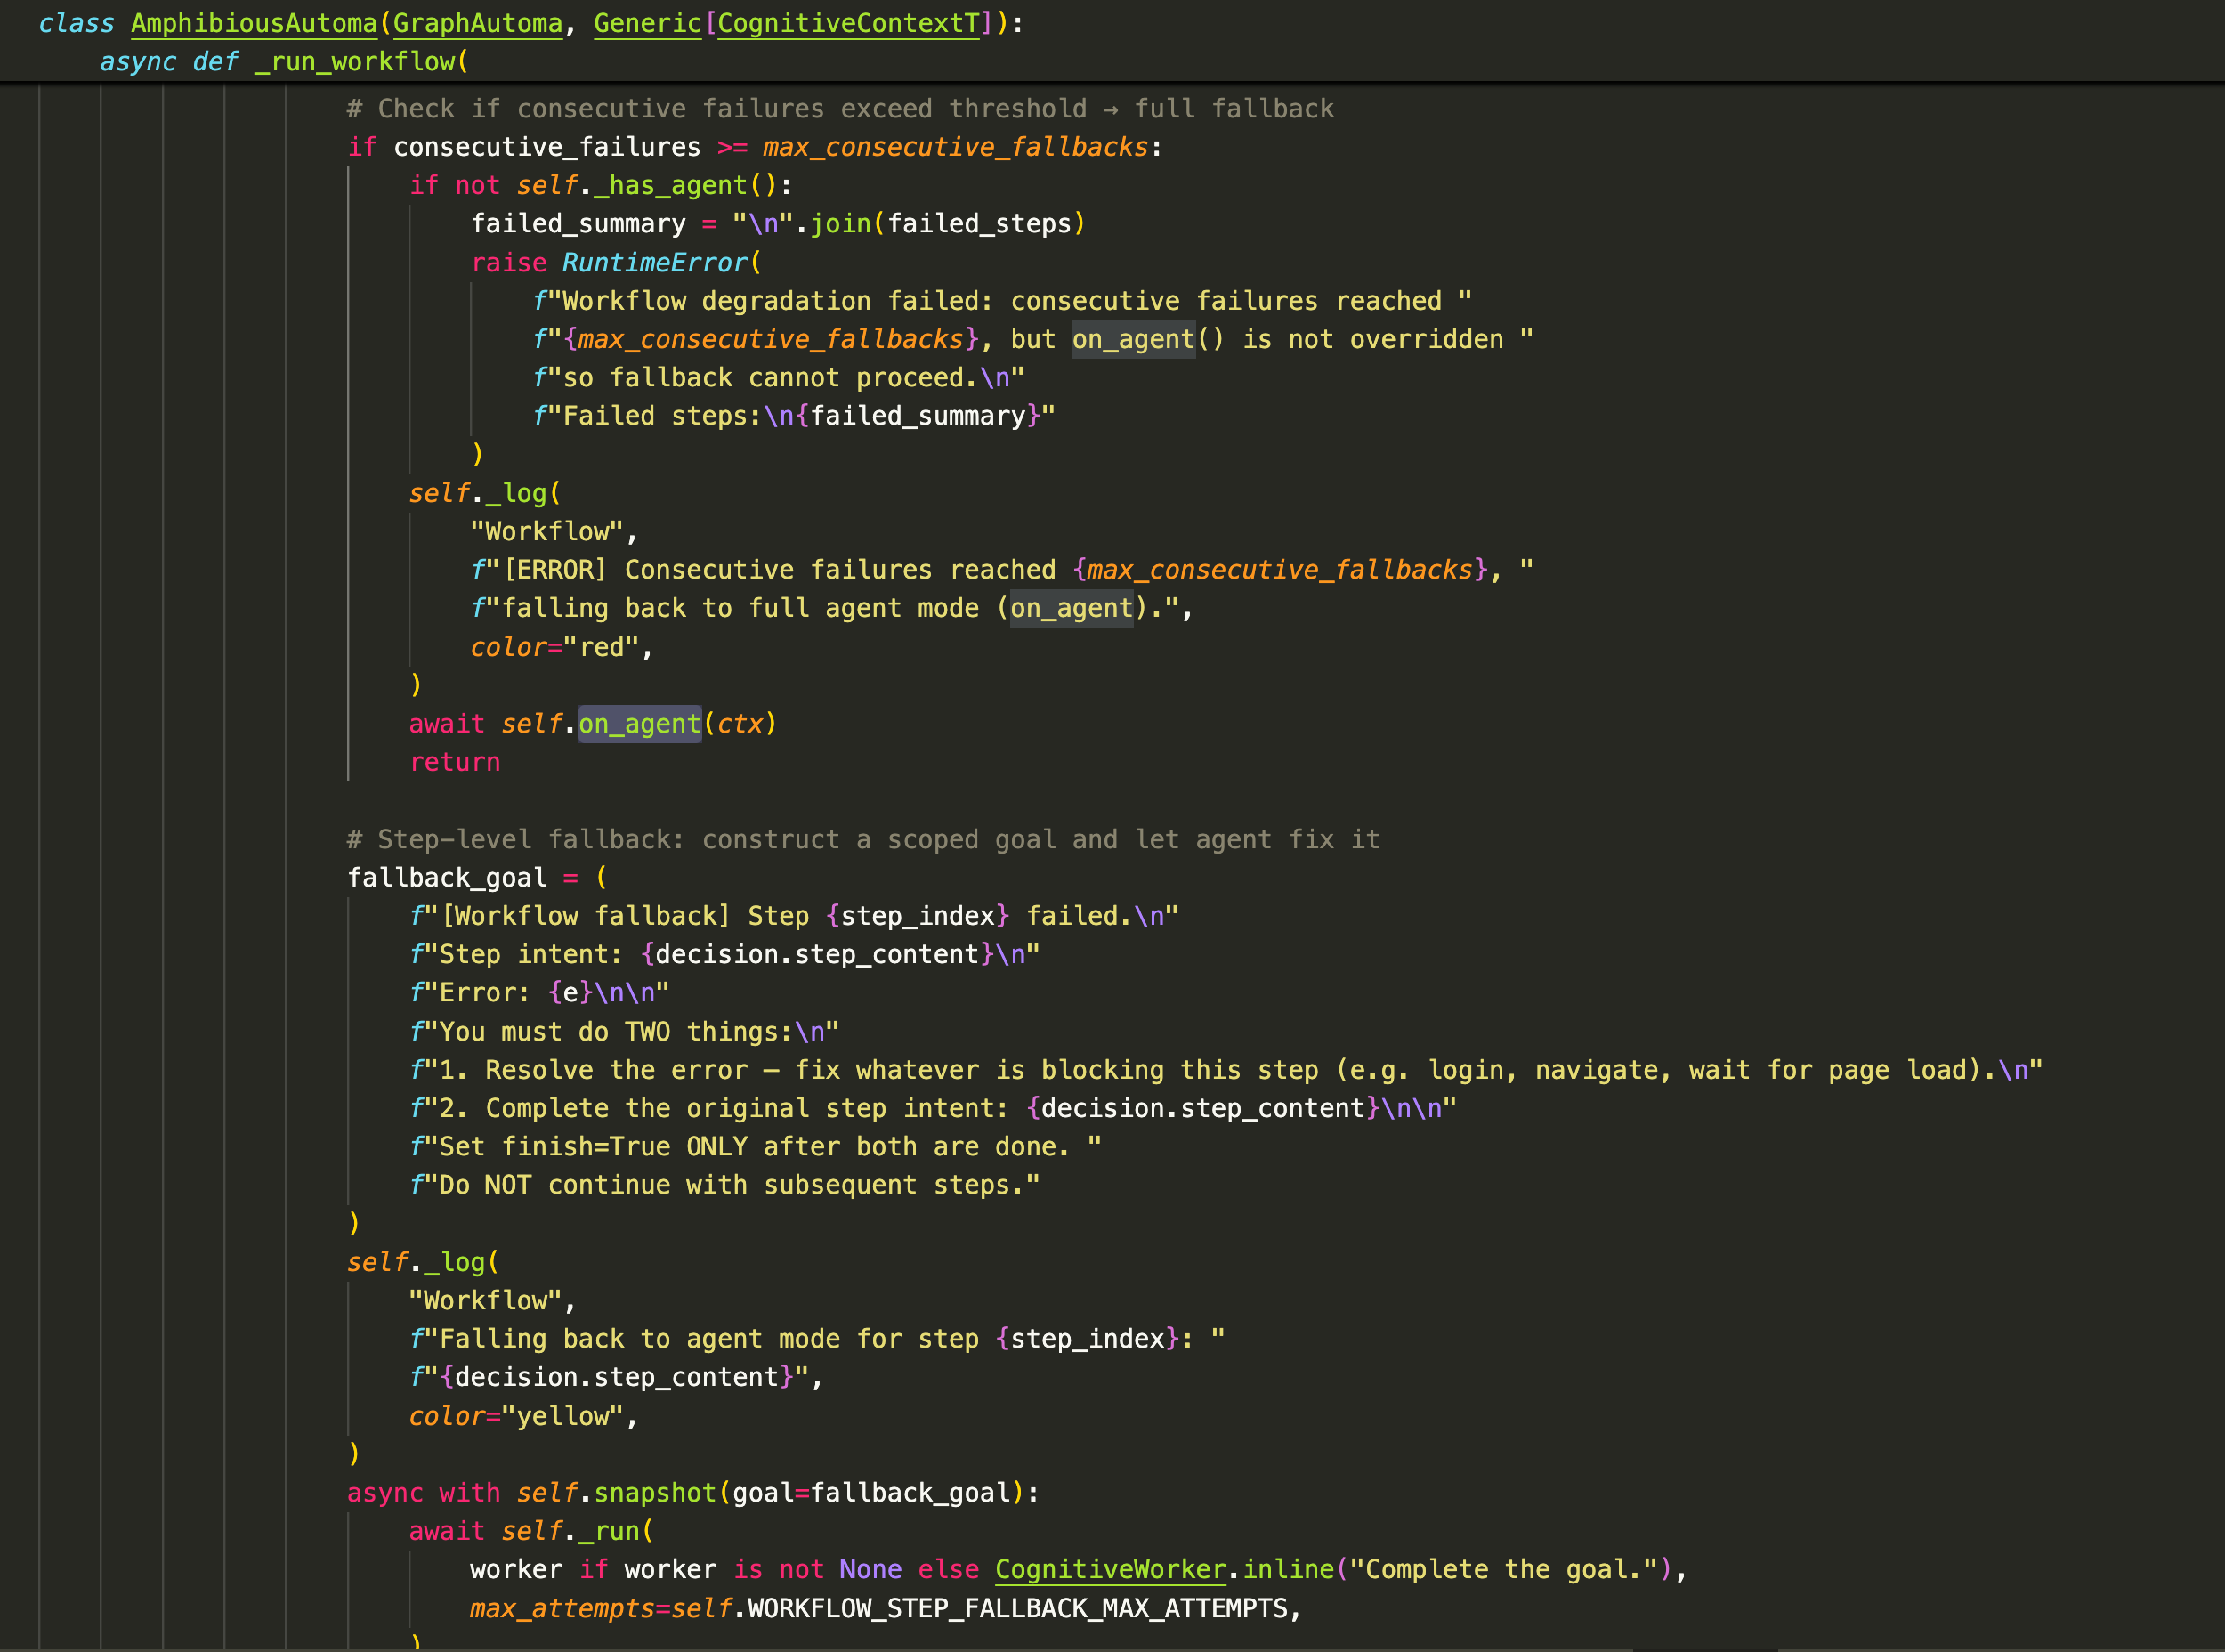Click the underlined GraphAutoma base class name
The image size is (2225, 1652).
[x=477, y=23]
